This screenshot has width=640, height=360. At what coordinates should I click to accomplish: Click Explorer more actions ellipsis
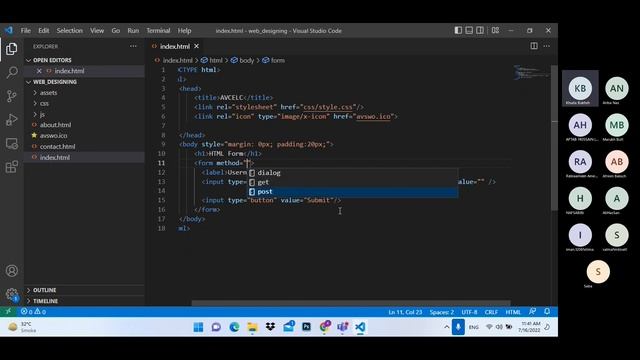pos(133,47)
